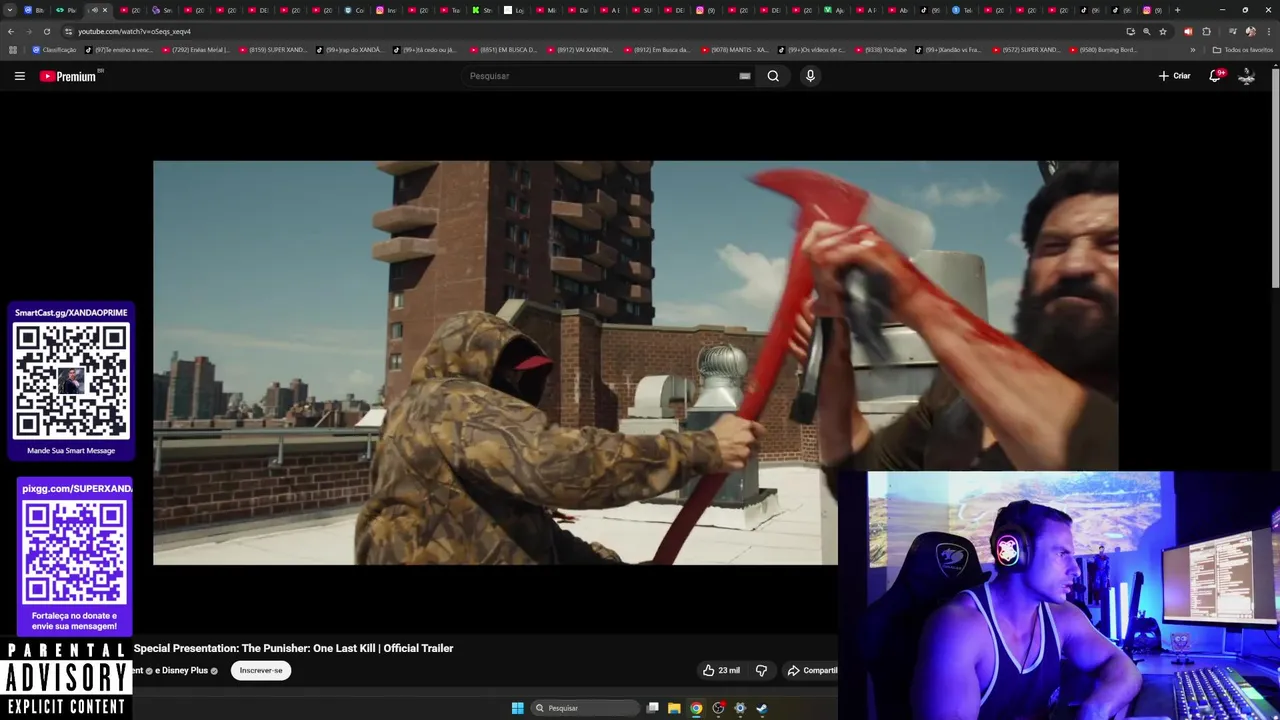Open Todos os favoritos bookmarks folder
The height and width of the screenshot is (720, 1280).
point(1243,49)
